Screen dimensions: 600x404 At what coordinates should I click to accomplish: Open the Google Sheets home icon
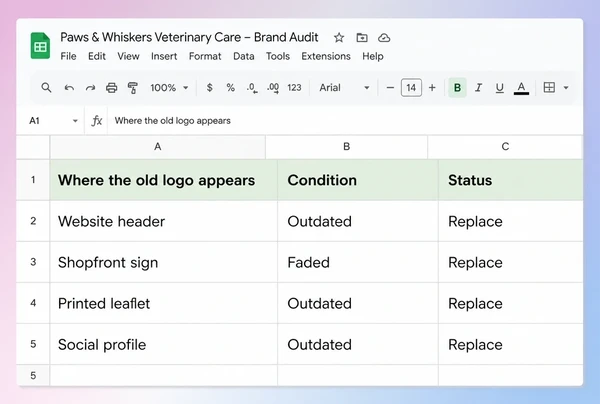[x=40, y=46]
